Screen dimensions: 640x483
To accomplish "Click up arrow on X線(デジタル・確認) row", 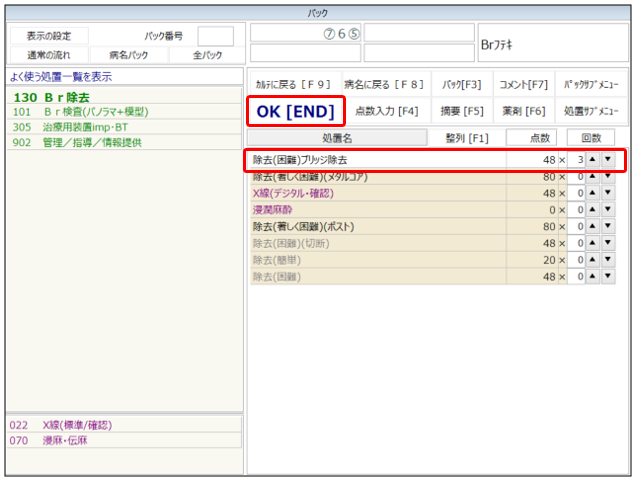I will point(593,193).
